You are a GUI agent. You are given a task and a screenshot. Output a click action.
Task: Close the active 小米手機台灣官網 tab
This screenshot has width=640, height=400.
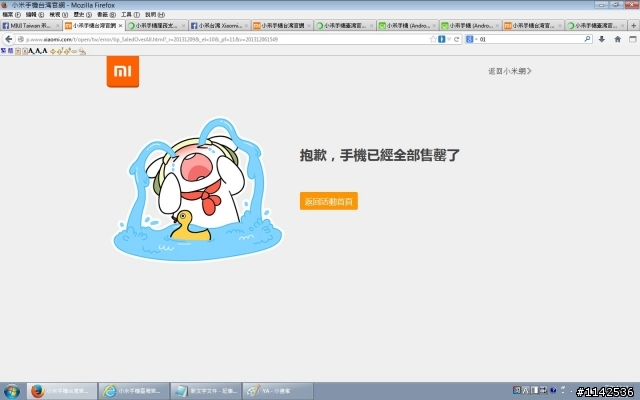coord(120,26)
